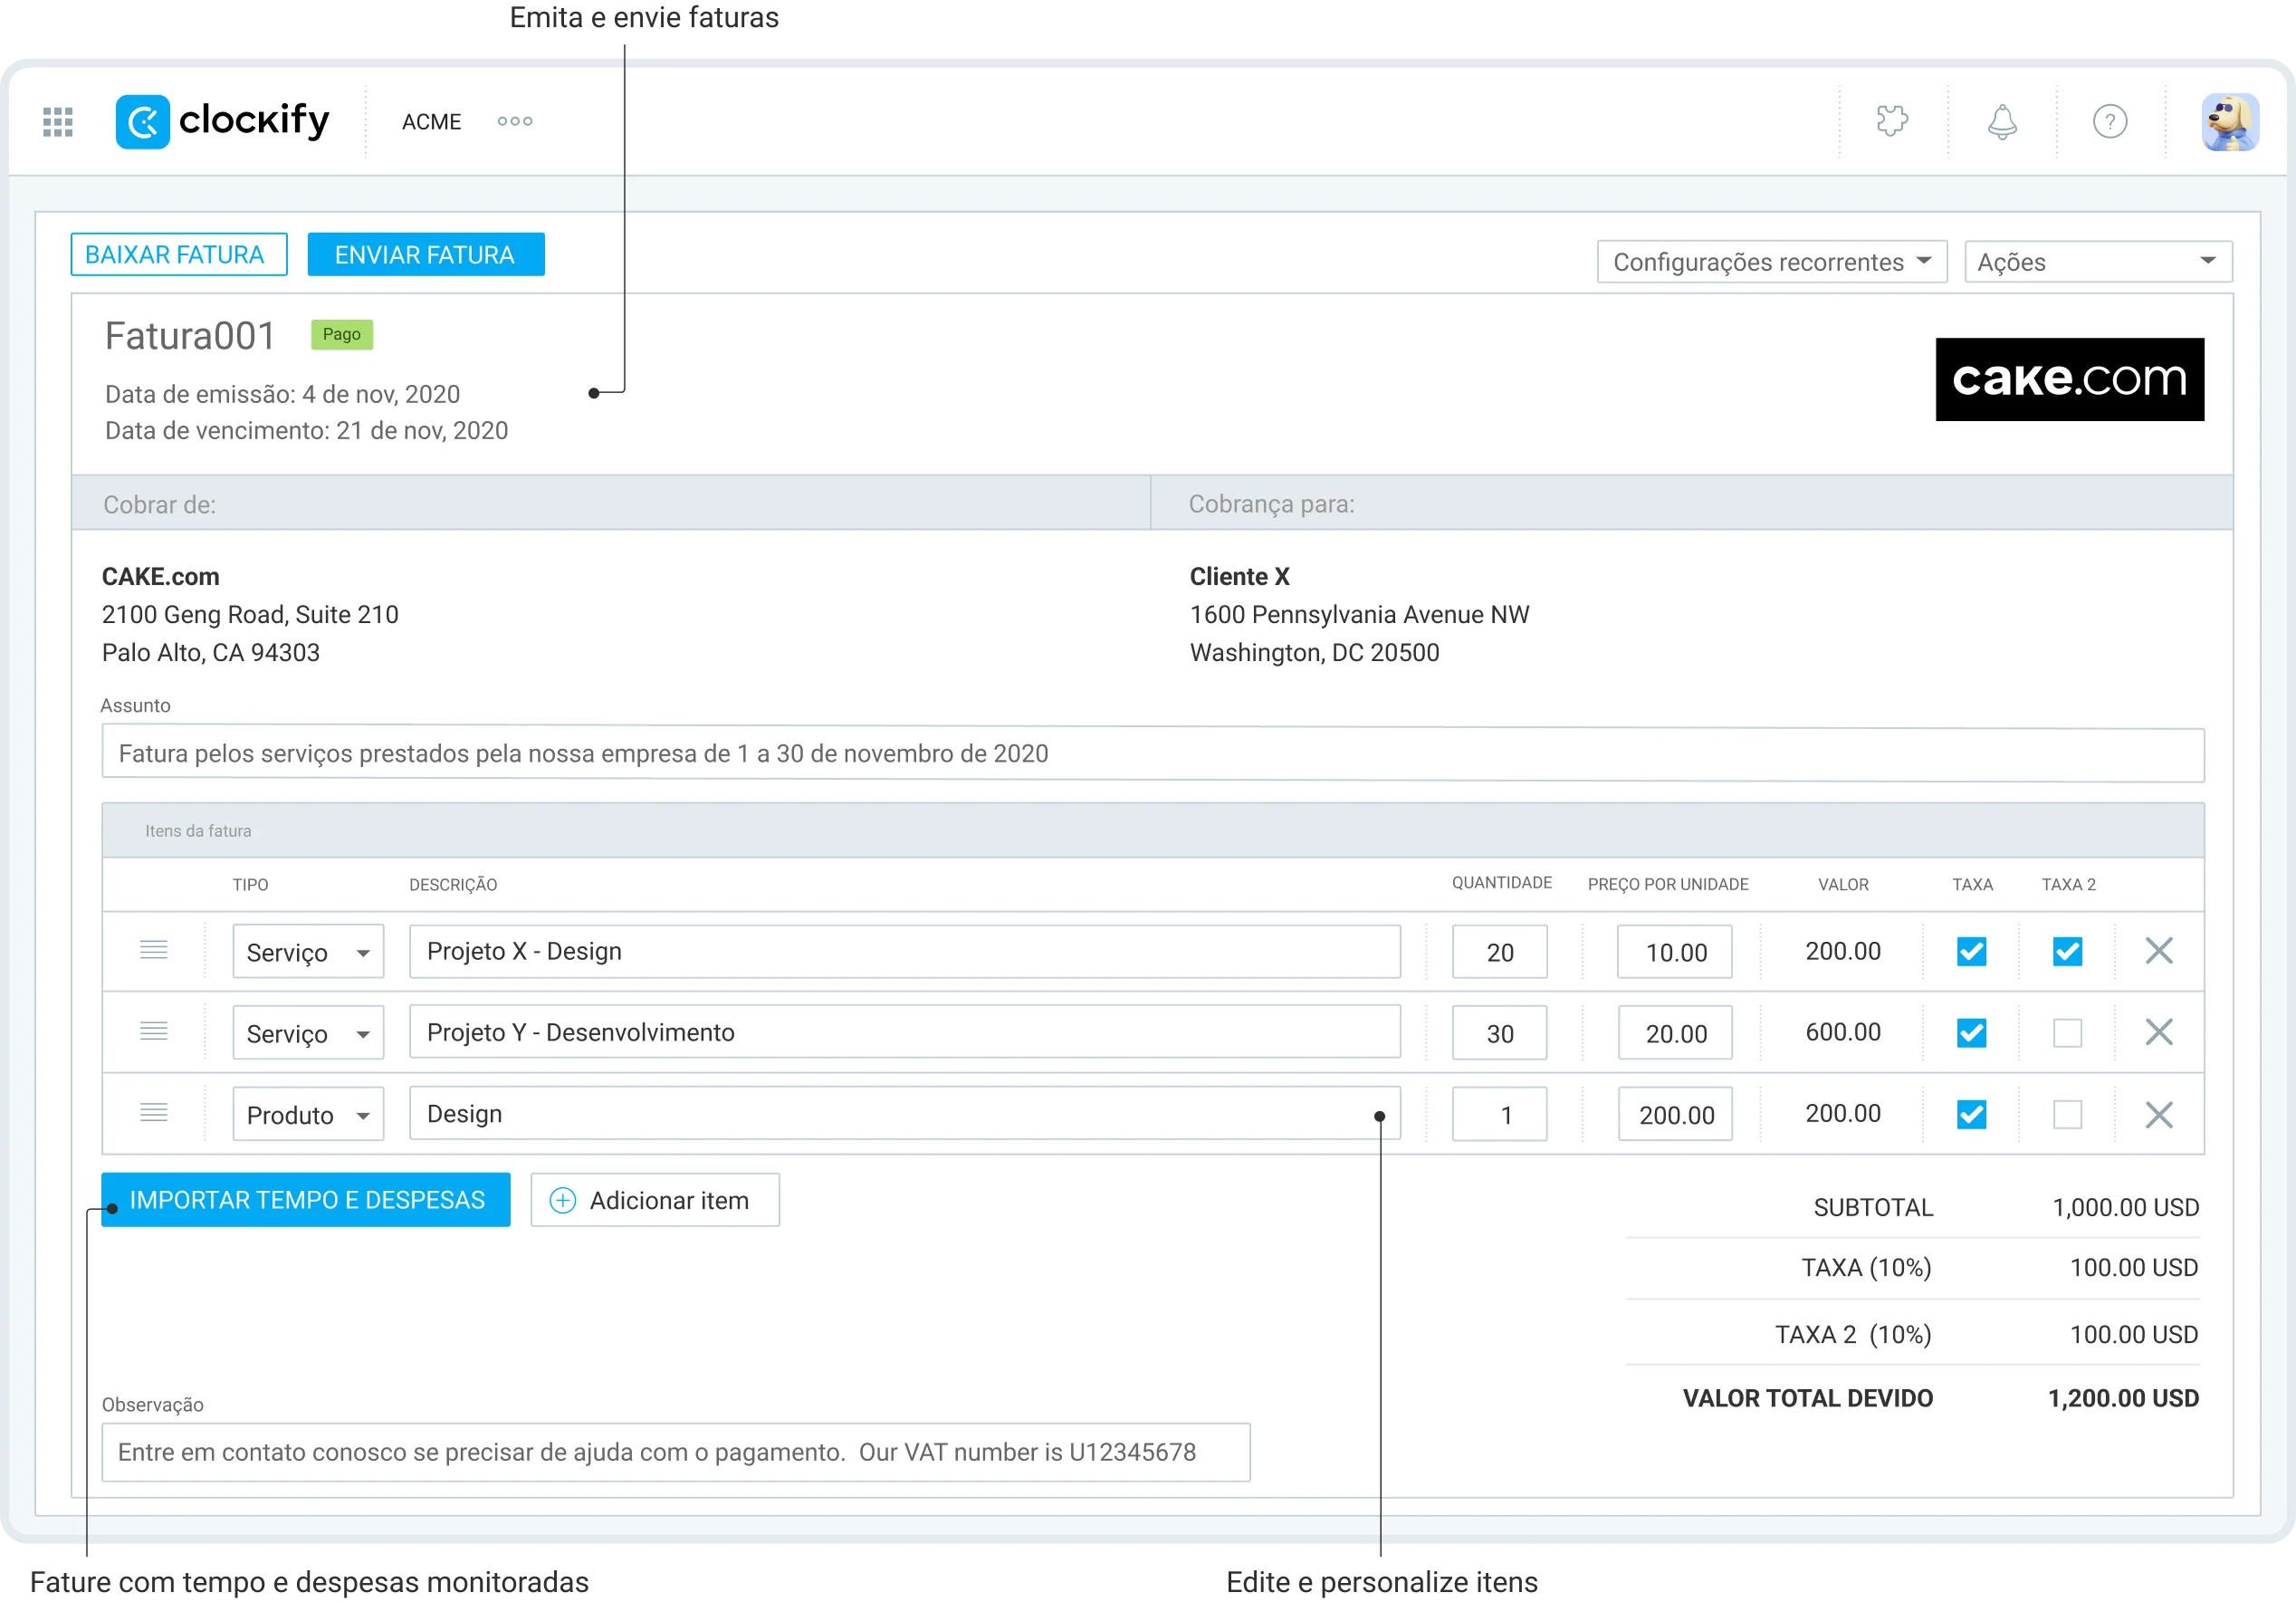
Task: Delete the Projeto Y - Desenvolvimento row
Action: (x=2159, y=1032)
